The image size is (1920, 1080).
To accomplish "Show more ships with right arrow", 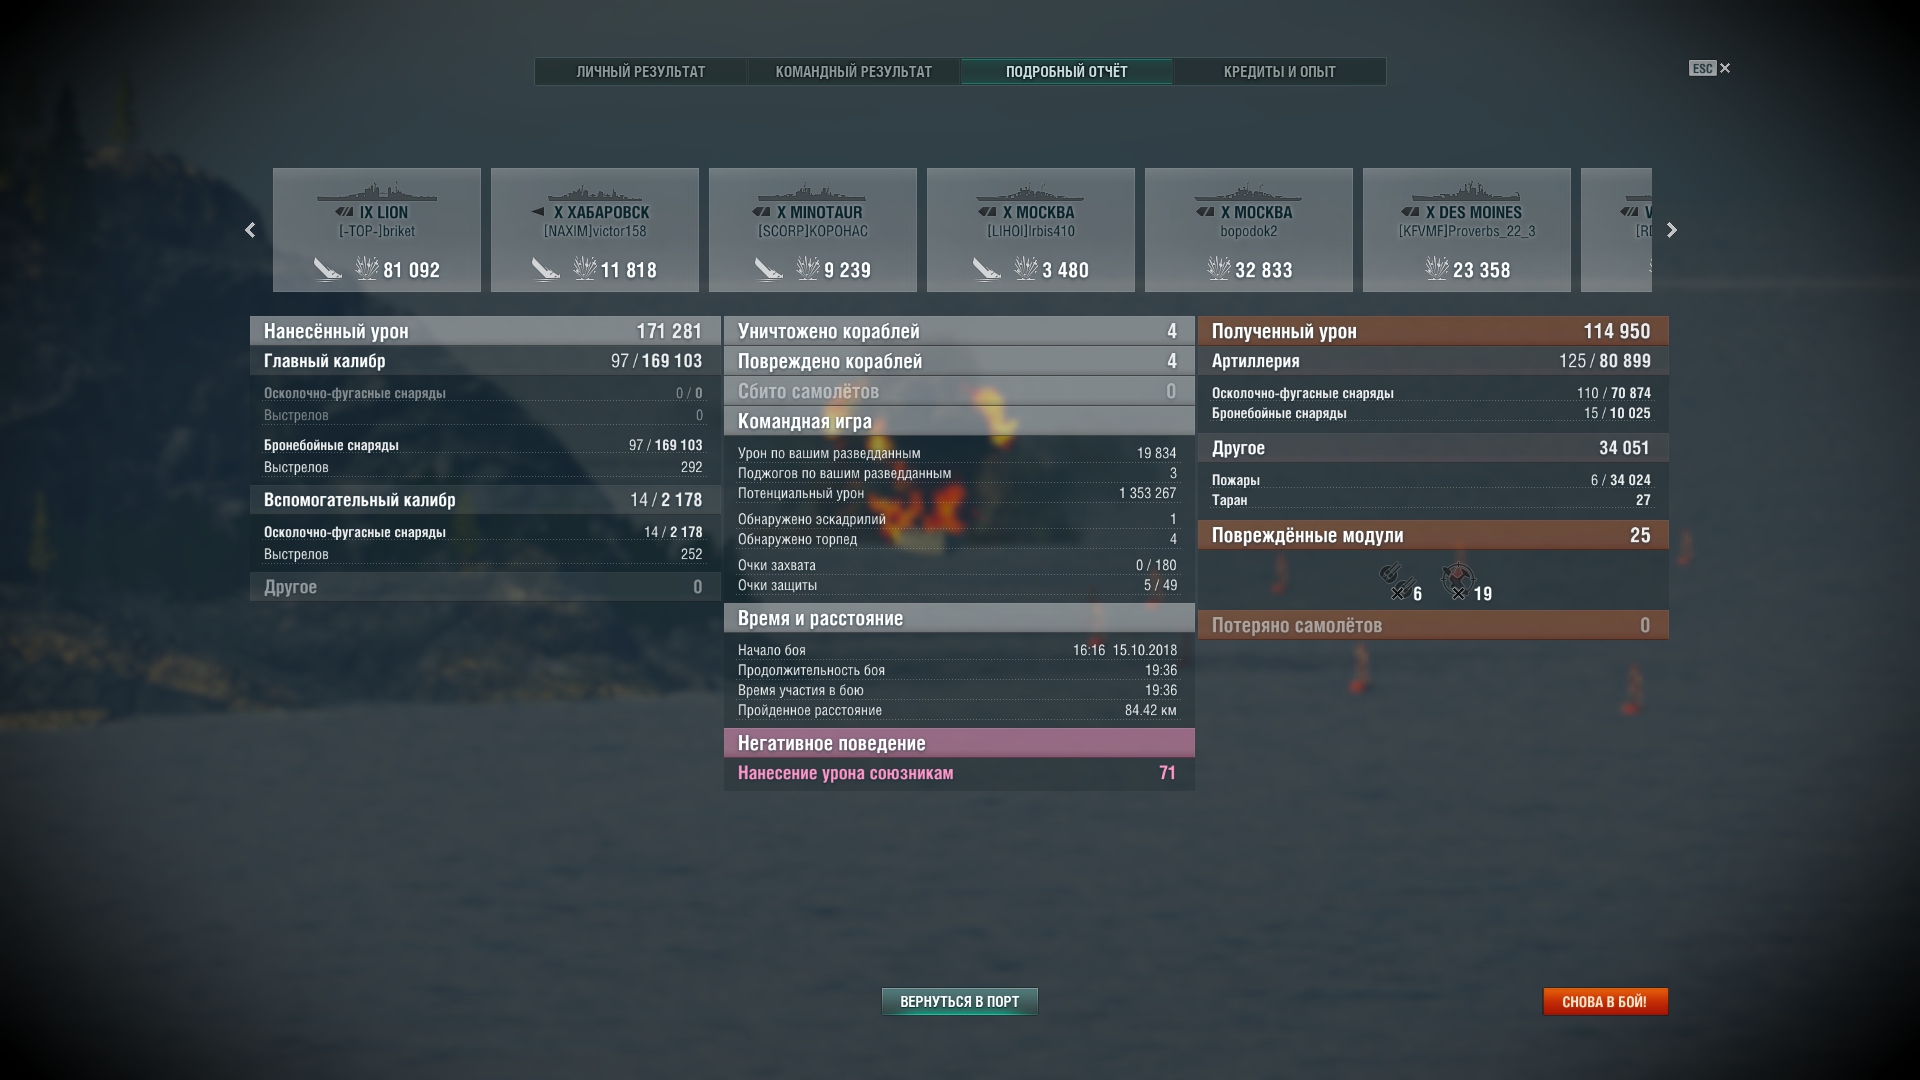I will tap(1671, 230).
